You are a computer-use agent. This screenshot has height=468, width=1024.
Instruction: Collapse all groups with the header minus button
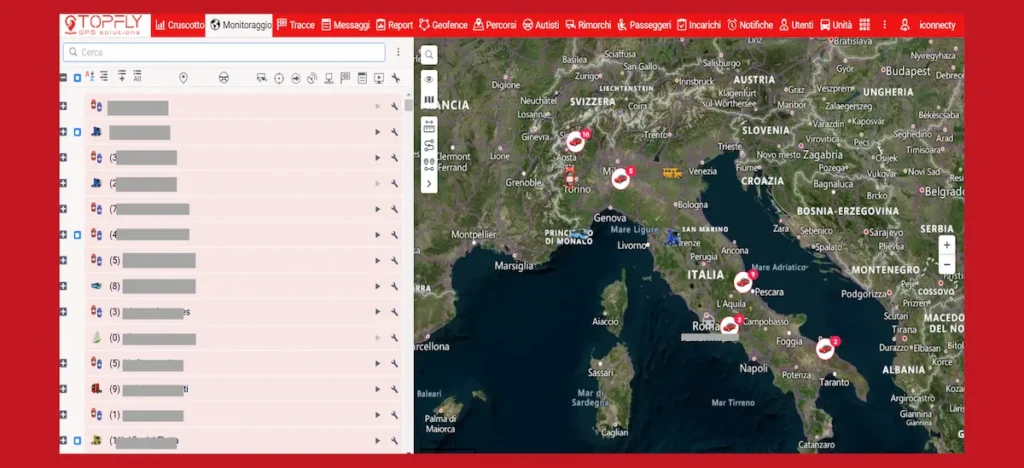tap(63, 78)
